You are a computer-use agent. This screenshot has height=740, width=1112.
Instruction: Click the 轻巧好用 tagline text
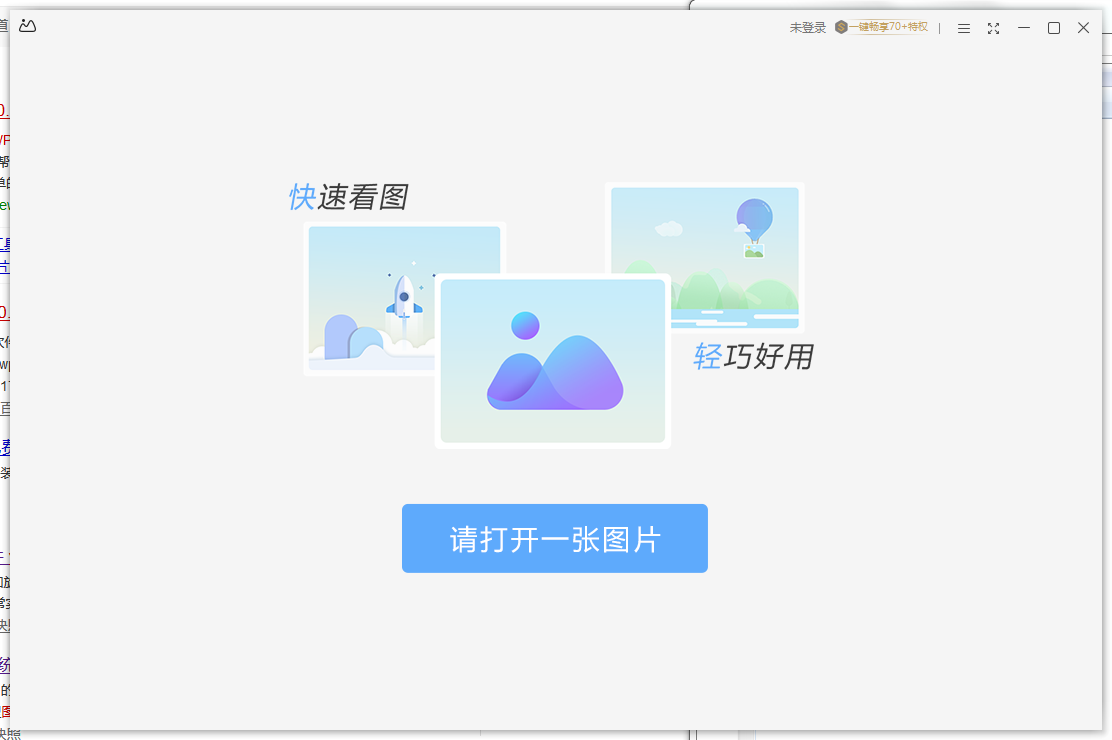[x=756, y=357]
